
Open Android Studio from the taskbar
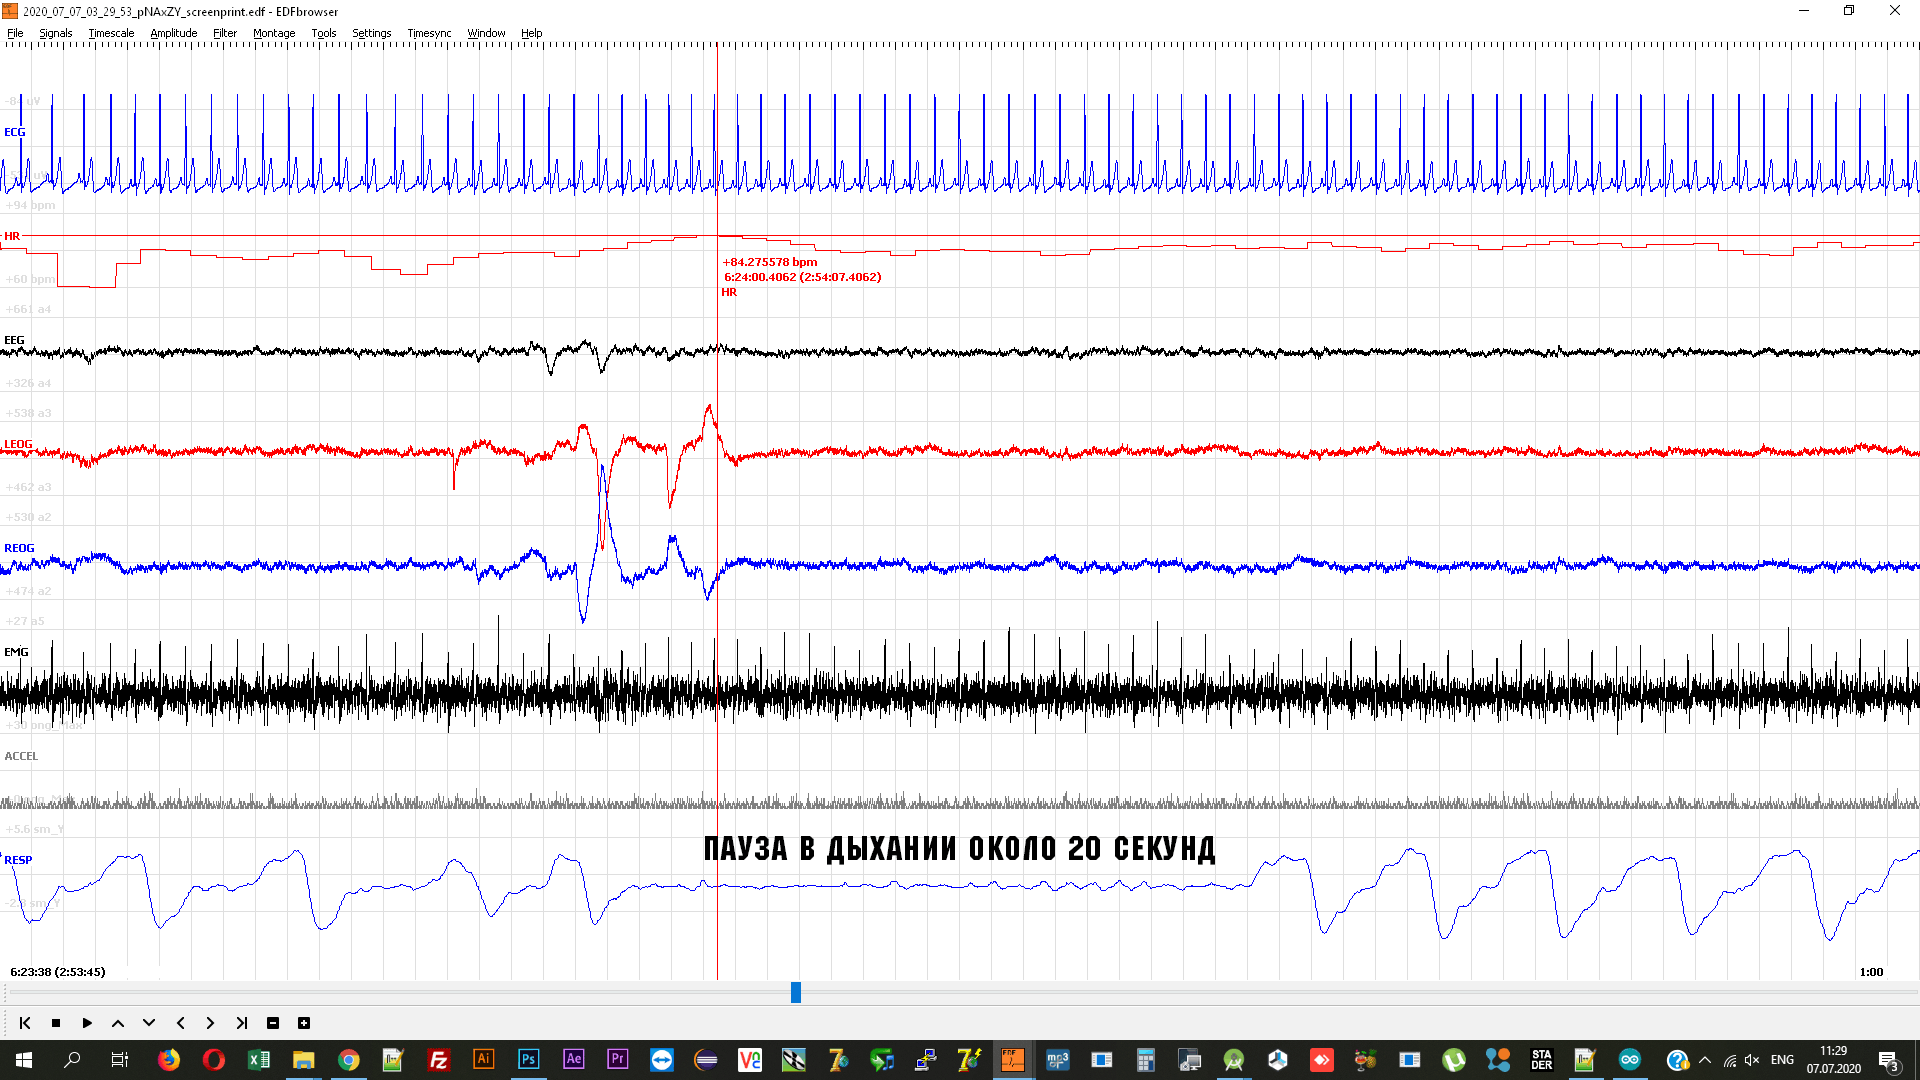[1234, 1060]
